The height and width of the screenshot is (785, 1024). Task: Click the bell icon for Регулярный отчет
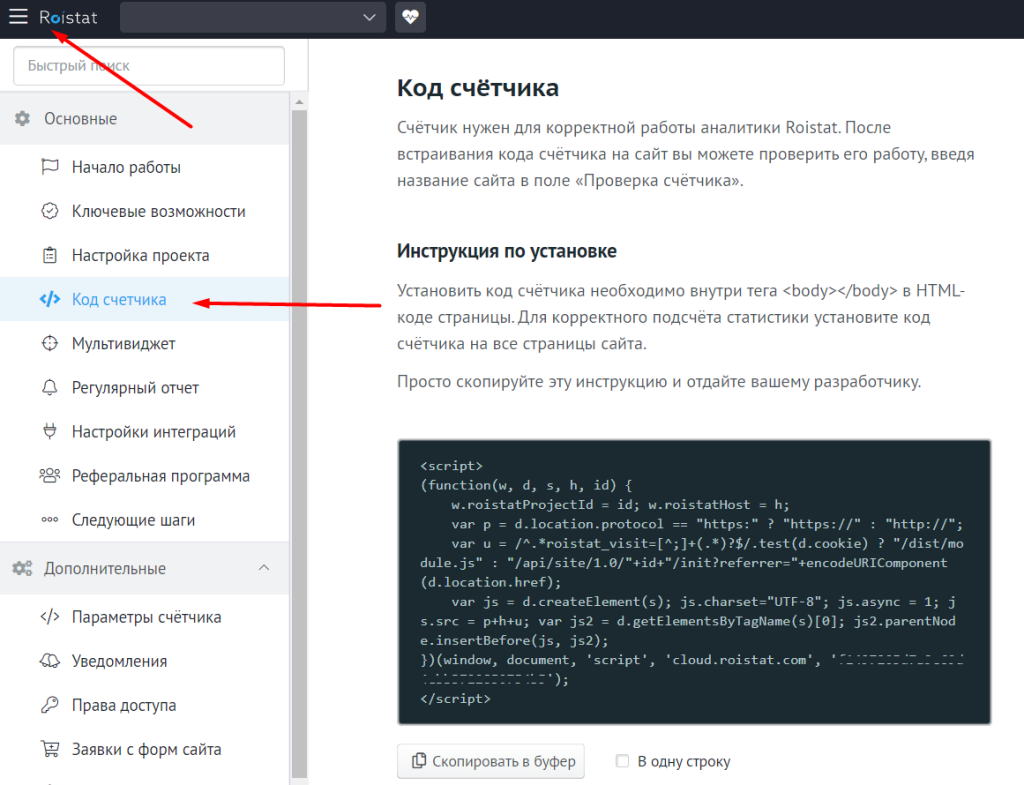tap(49, 387)
